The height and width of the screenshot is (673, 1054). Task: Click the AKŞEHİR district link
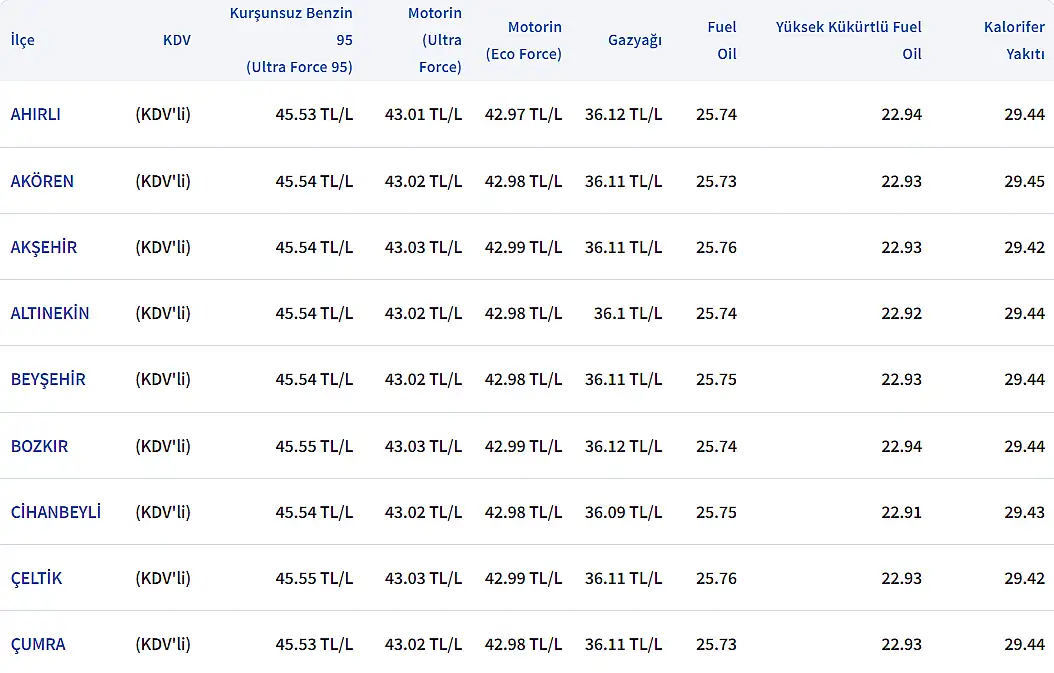click(43, 247)
